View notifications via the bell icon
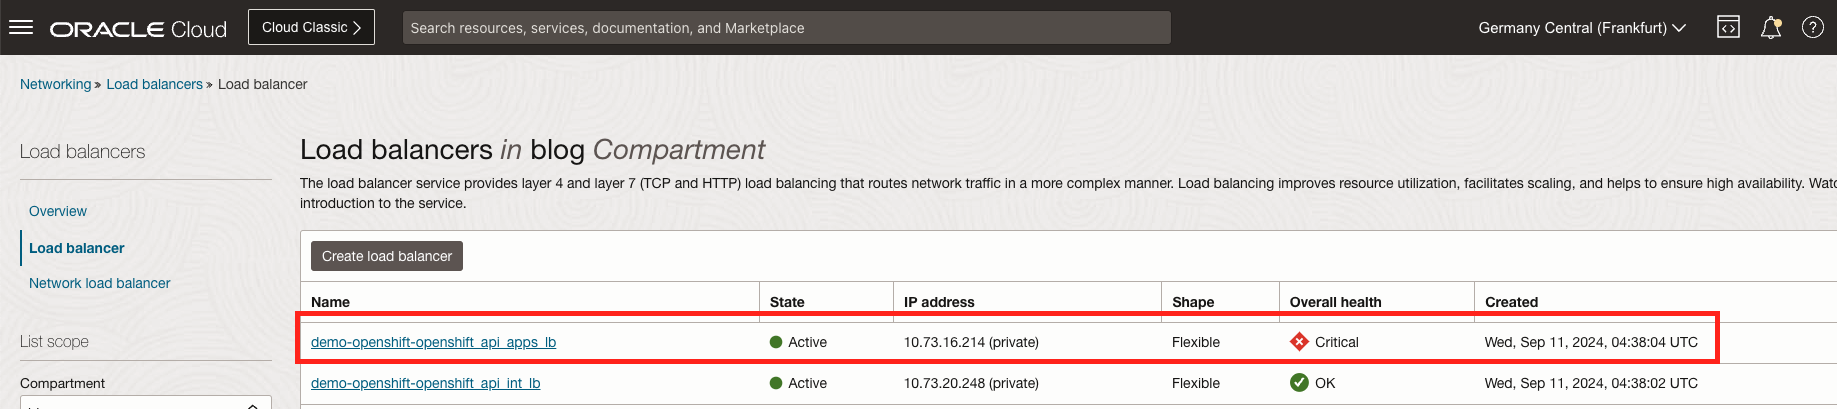 (1771, 27)
